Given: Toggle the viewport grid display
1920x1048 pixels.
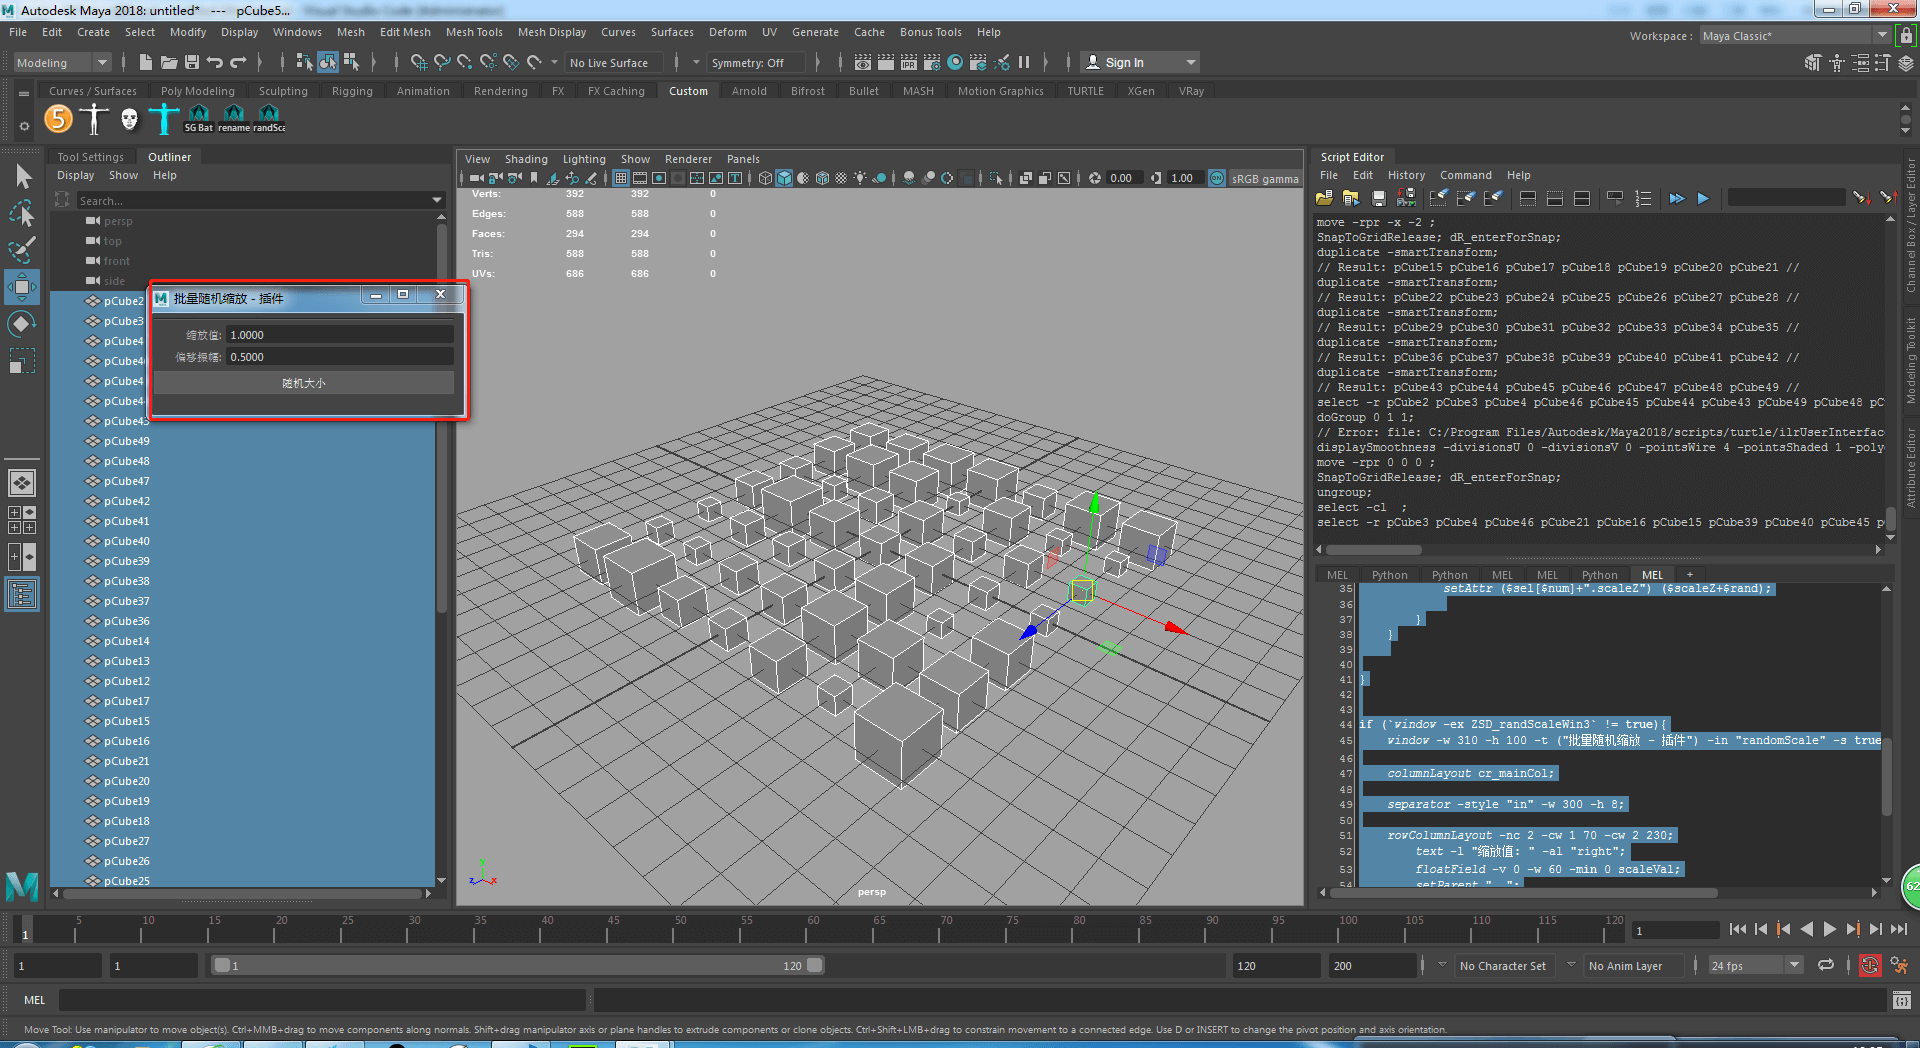Looking at the screenshot, I should (621, 178).
